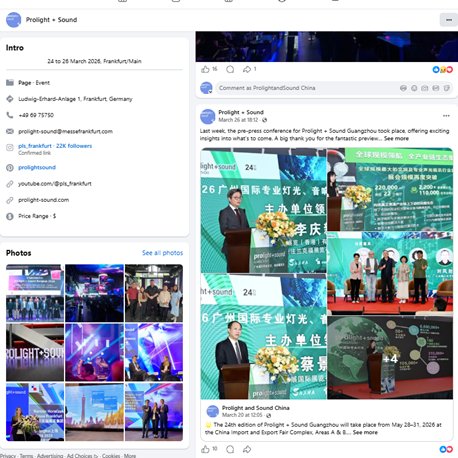Like the post with 10 reactions
The height and width of the screenshot is (458, 458).
205,449
